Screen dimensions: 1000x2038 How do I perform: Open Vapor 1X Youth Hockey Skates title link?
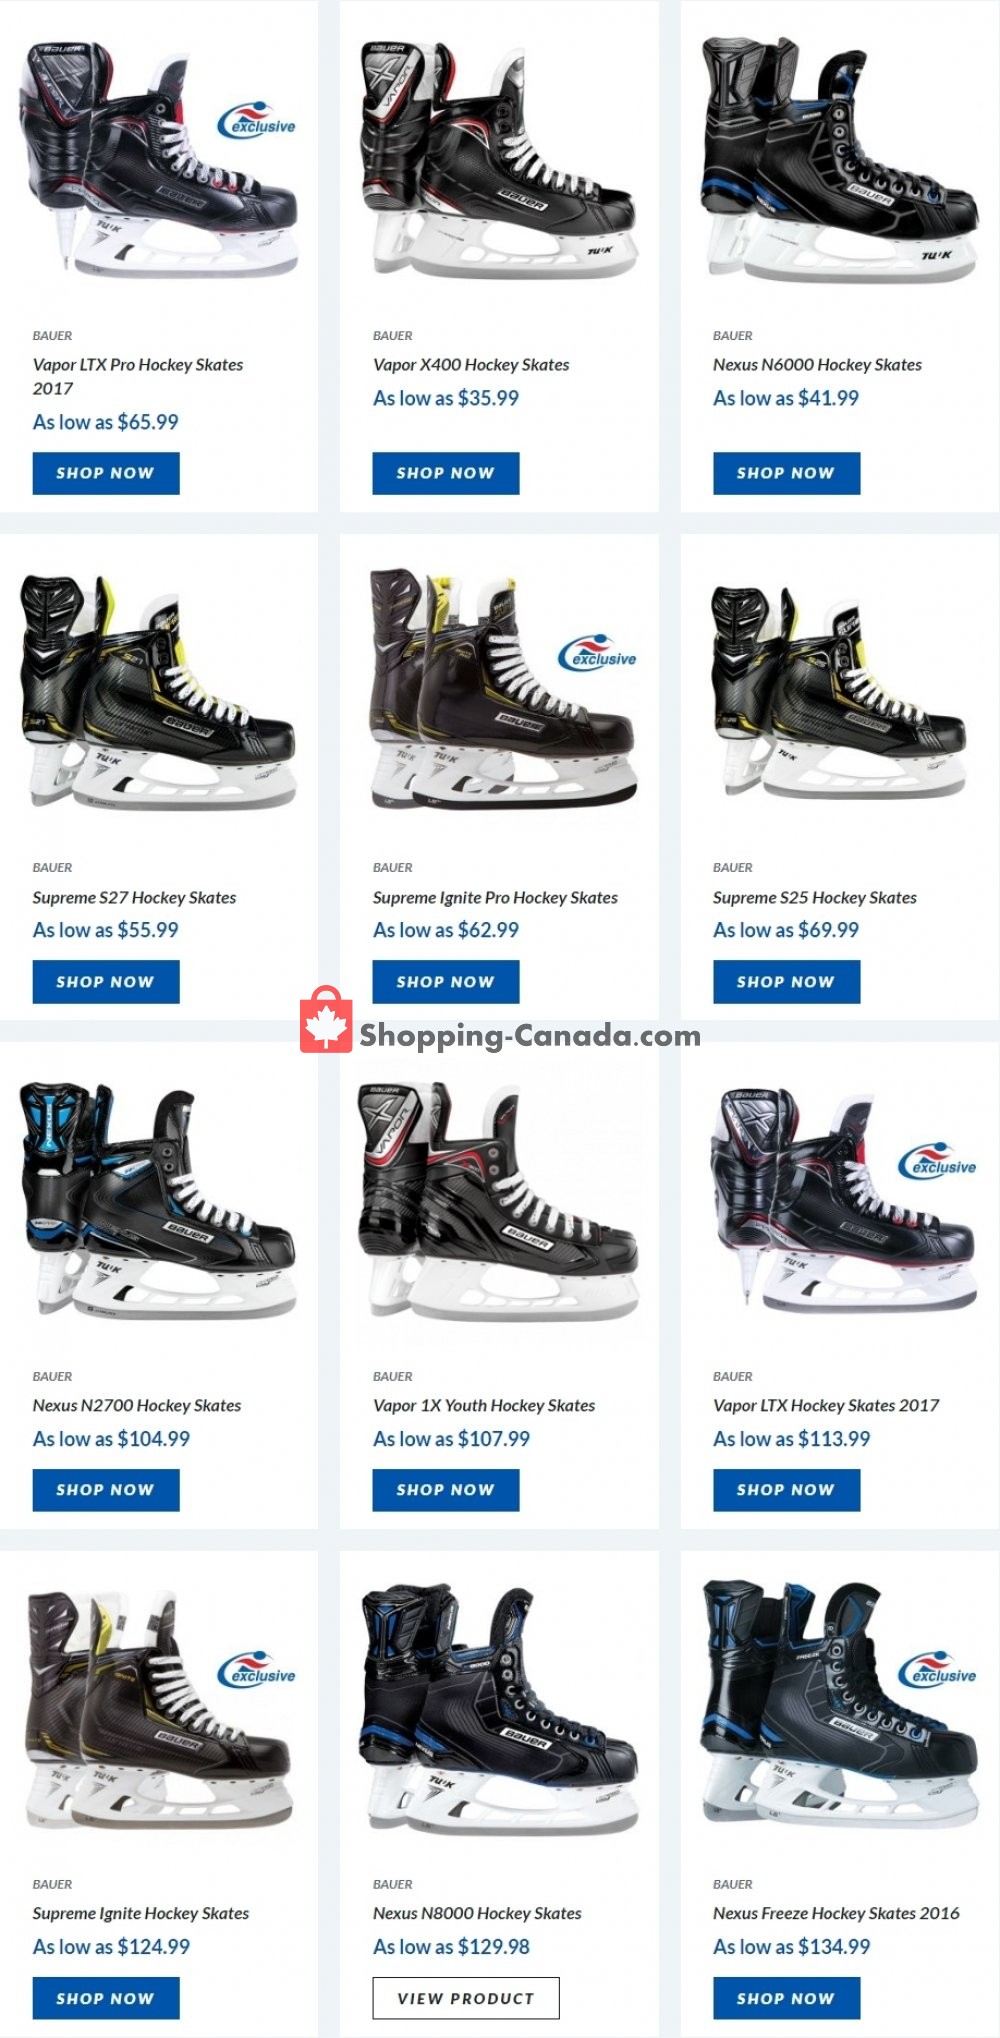click(x=484, y=1405)
